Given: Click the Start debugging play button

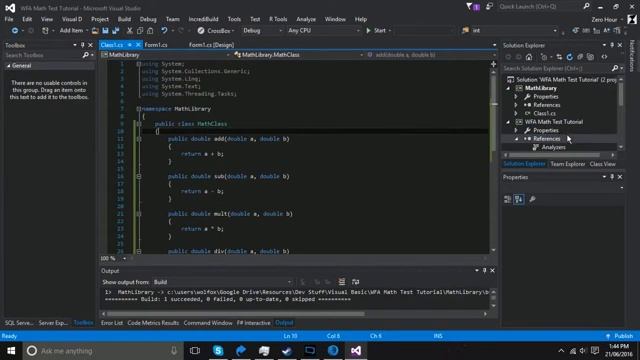Looking at the screenshot, I should click(378, 31).
